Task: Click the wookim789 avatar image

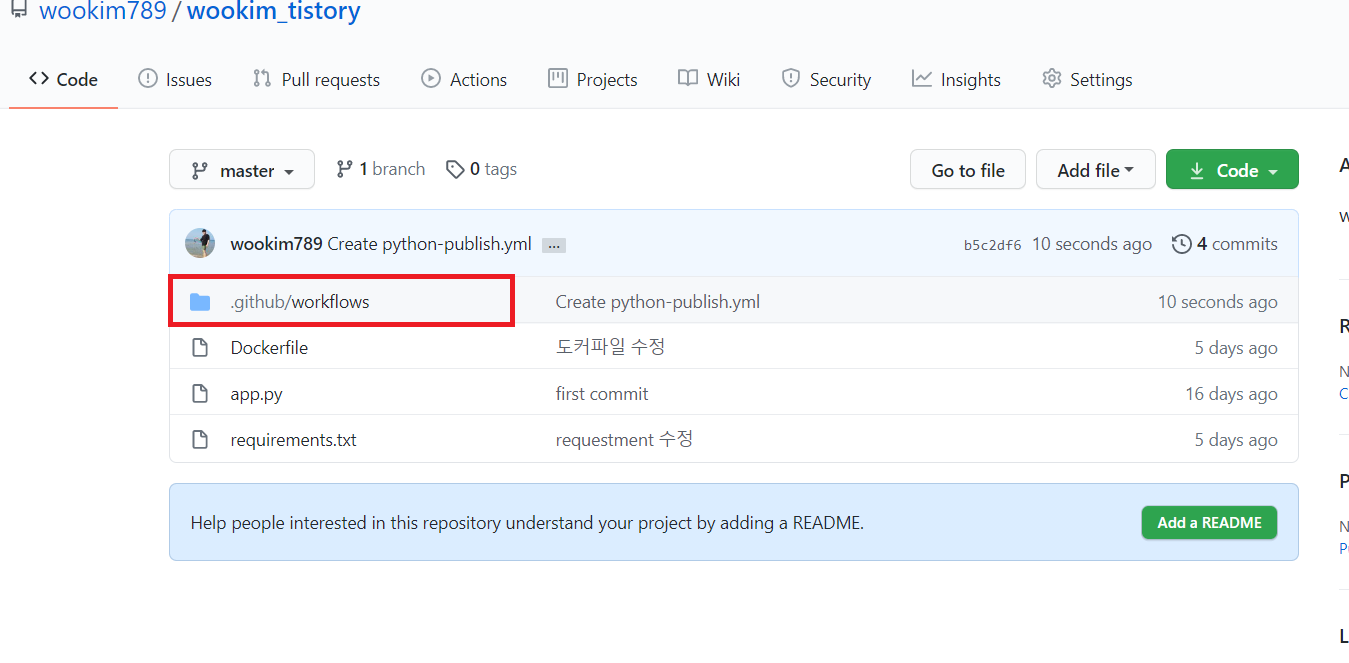Action: click(200, 243)
